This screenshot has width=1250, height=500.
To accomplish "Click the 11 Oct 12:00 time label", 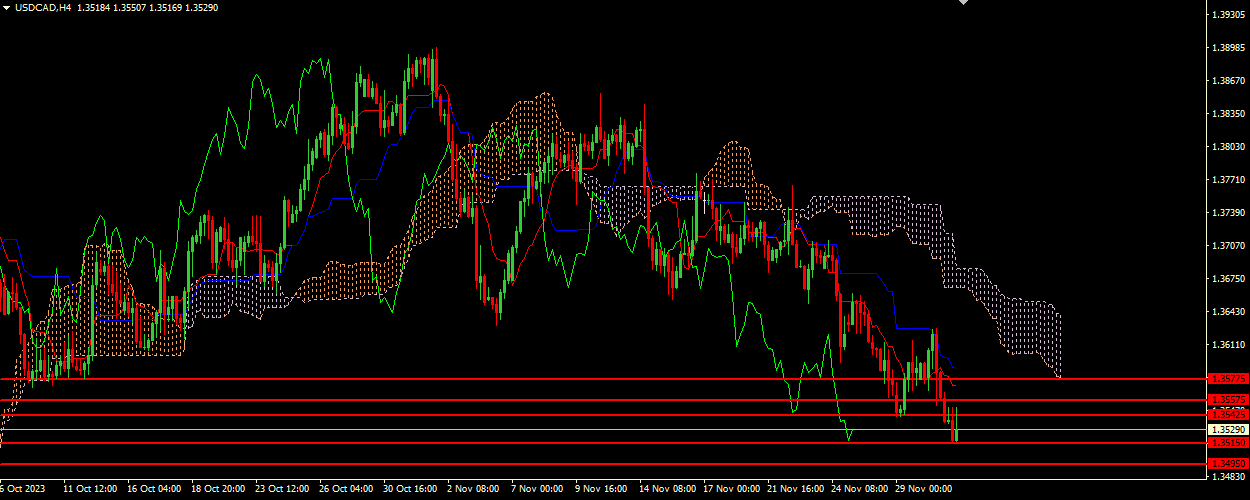I will point(90,491).
